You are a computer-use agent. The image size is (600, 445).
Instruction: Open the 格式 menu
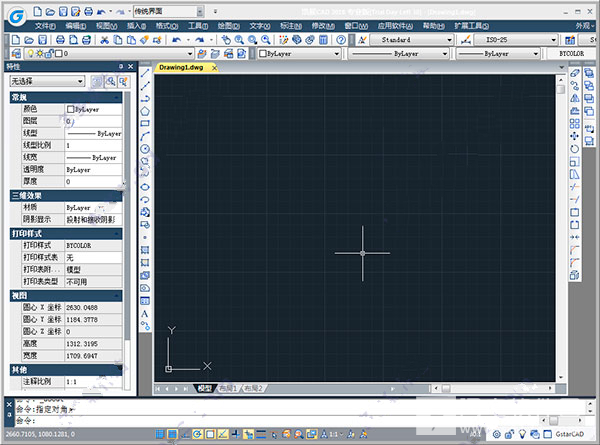pos(167,26)
